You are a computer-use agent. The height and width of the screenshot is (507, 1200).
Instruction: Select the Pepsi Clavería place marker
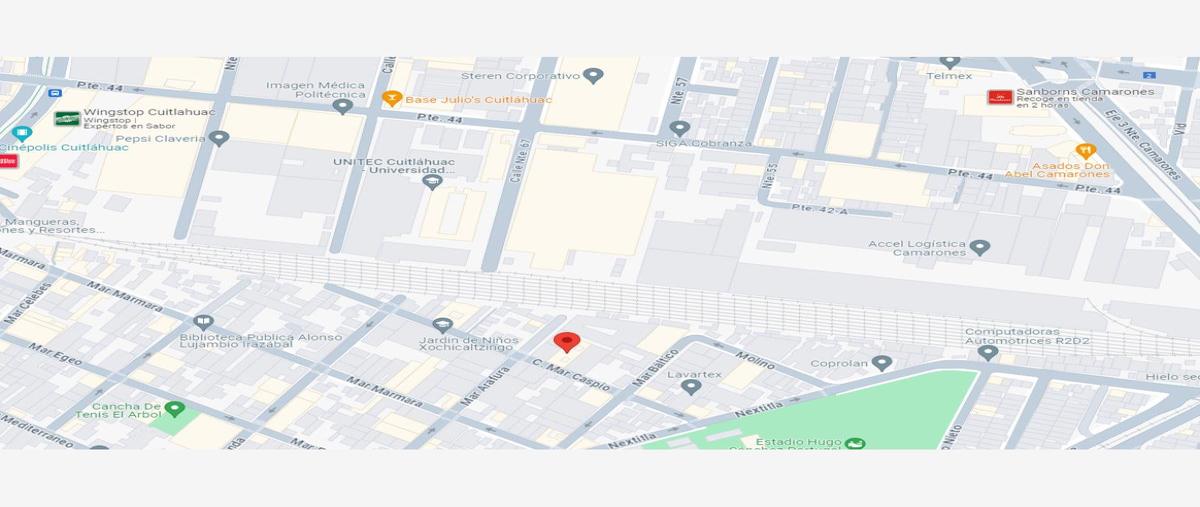point(219,138)
